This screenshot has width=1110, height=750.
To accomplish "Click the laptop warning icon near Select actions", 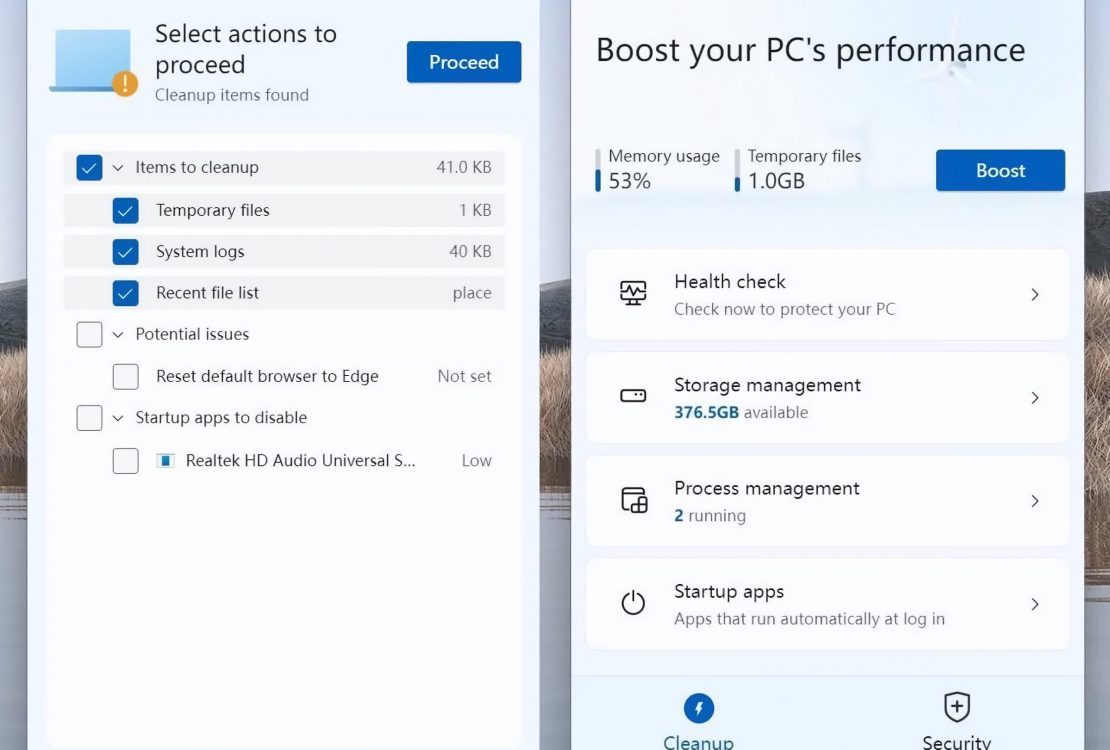I will click(93, 62).
